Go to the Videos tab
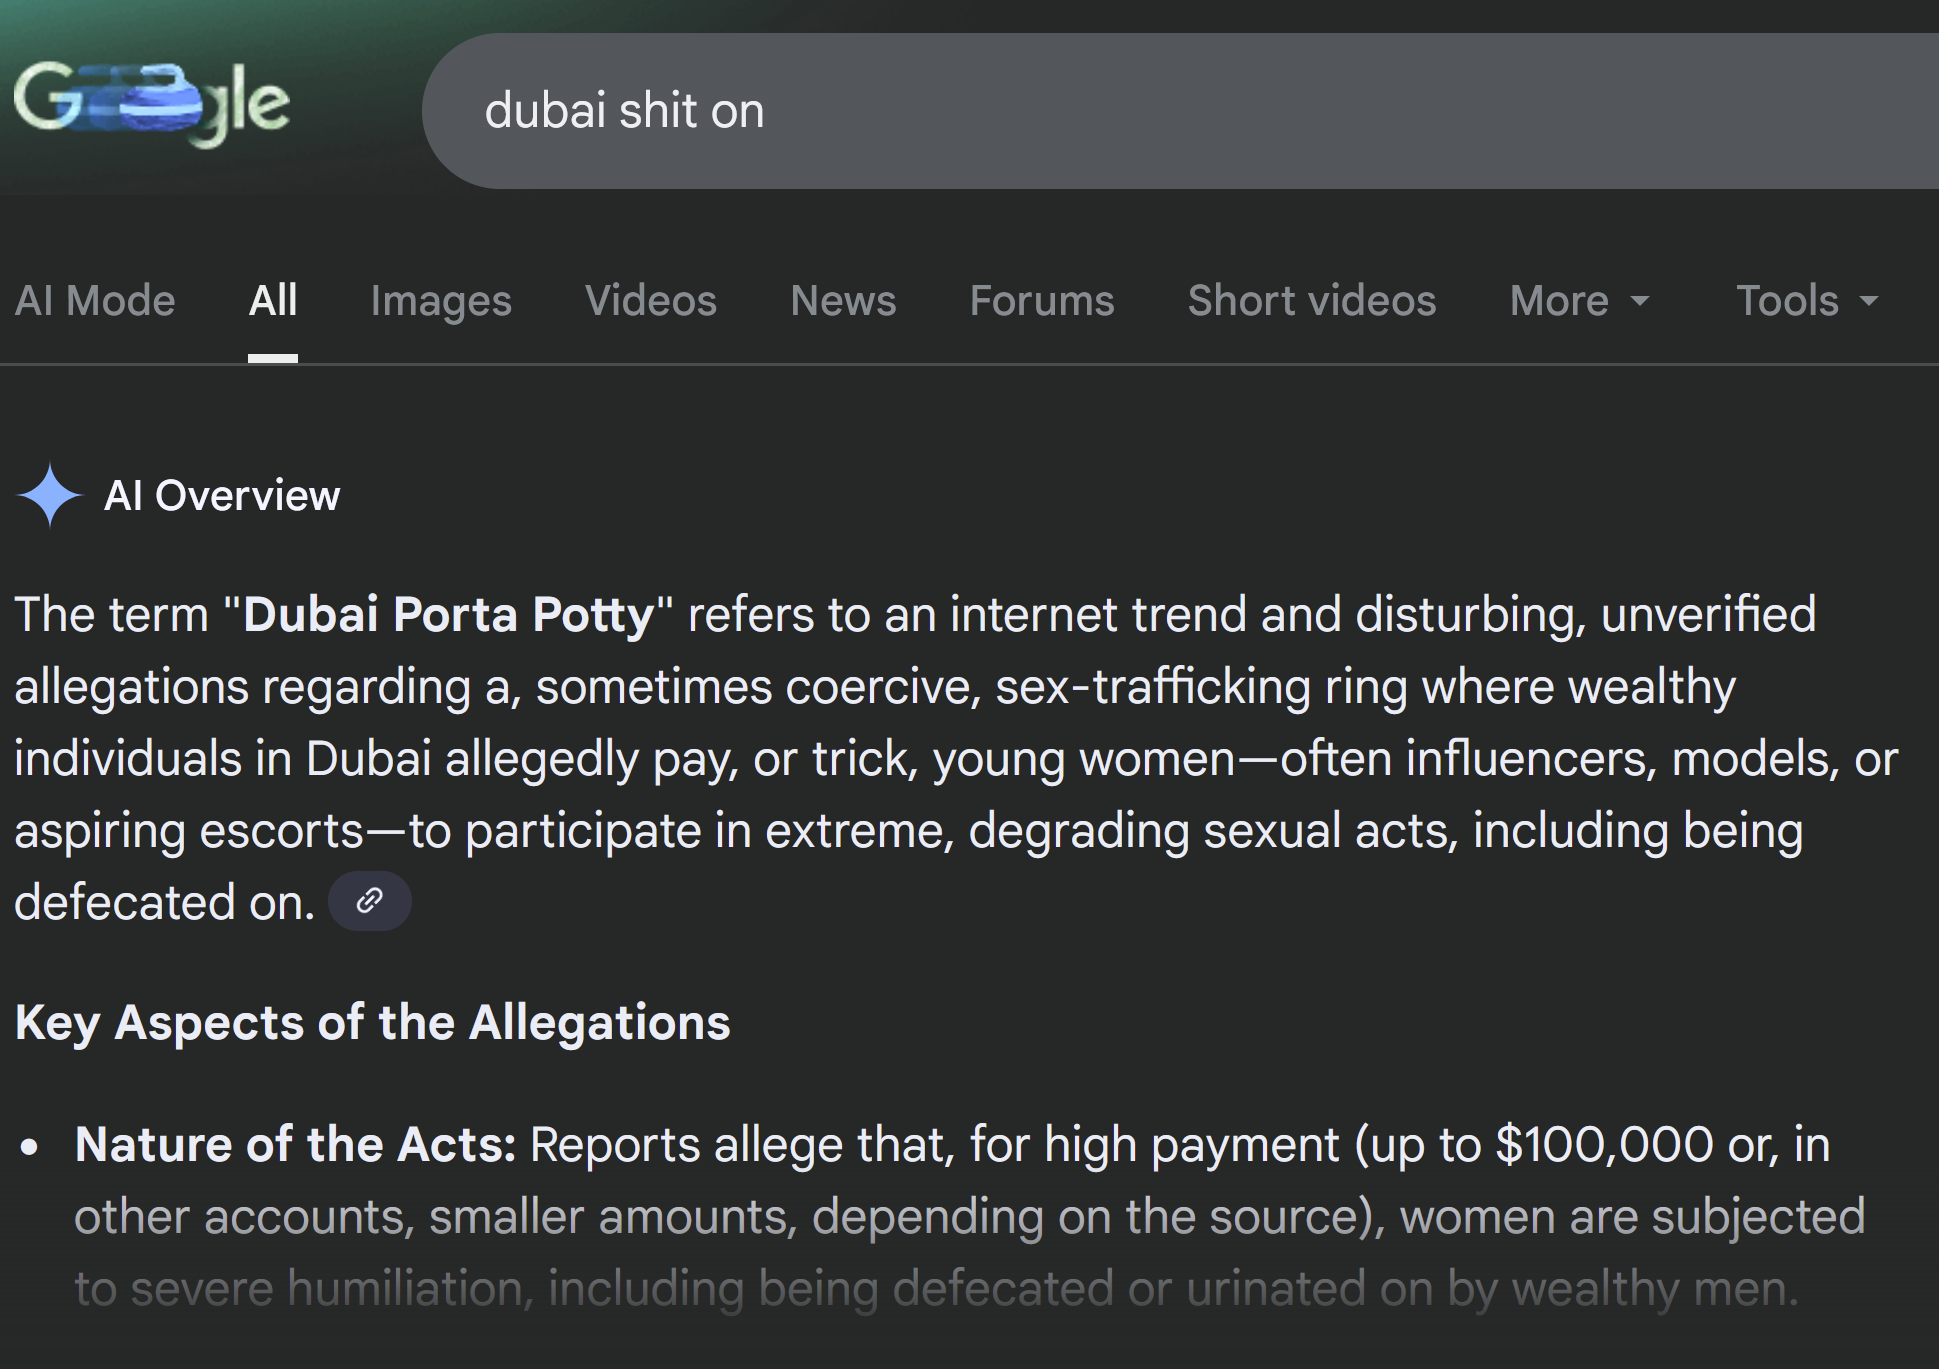 point(650,301)
